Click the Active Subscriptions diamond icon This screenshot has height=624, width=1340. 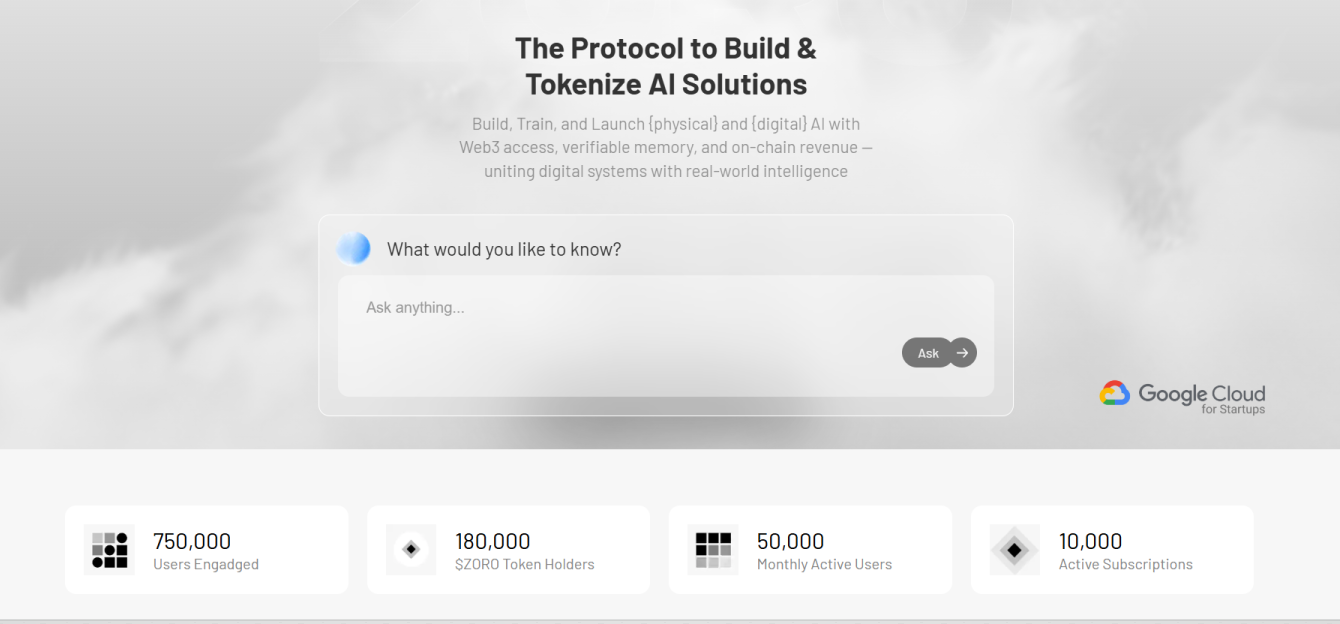tap(1015, 549)
